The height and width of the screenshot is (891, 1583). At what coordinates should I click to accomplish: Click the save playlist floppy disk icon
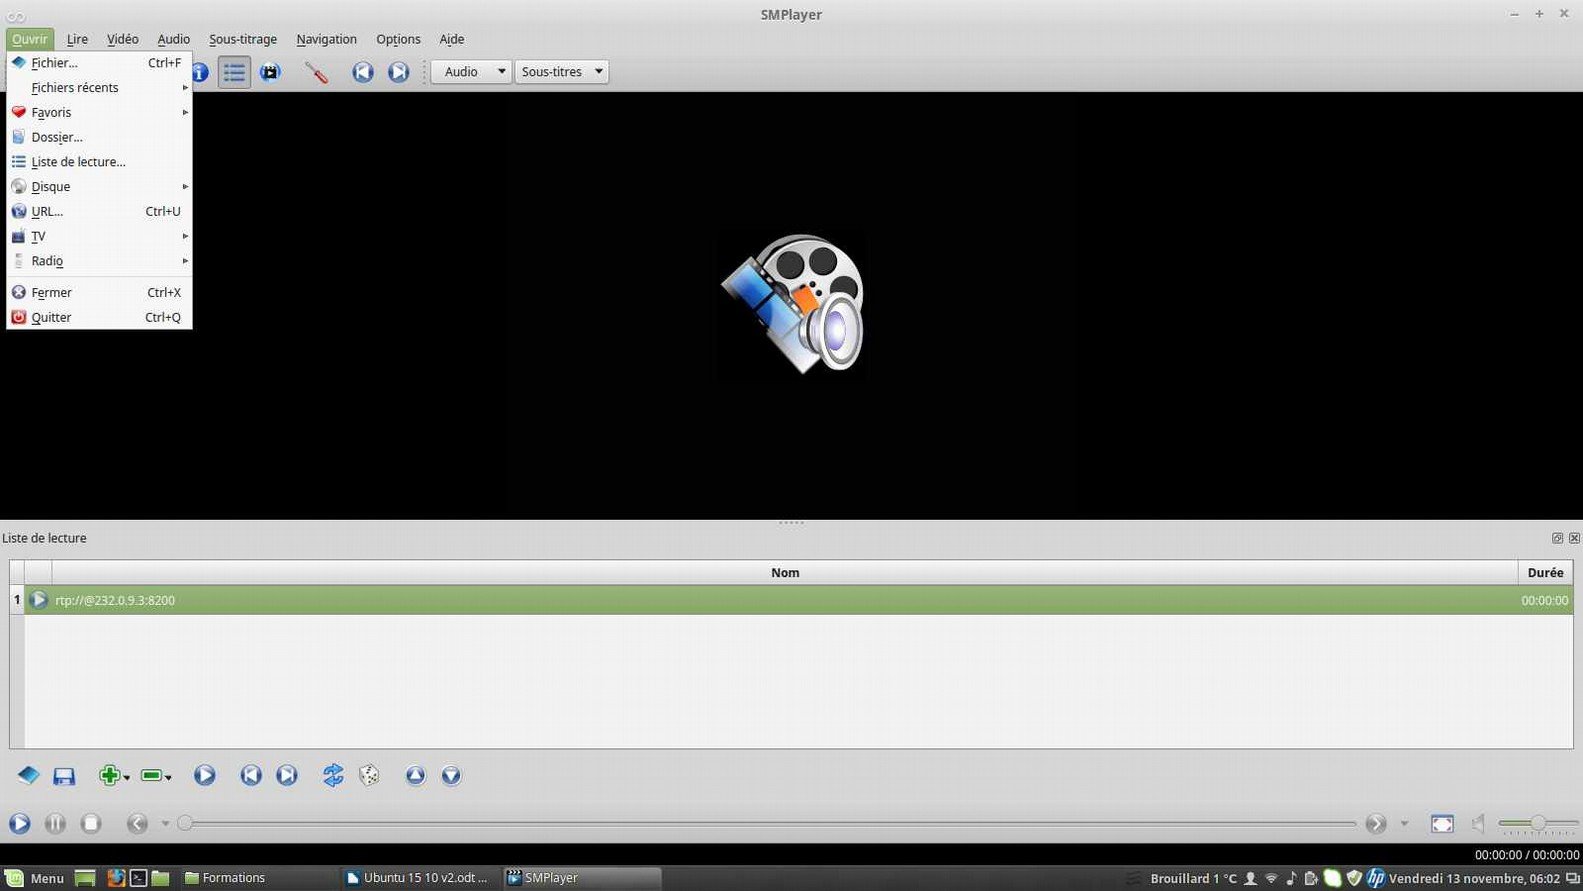pos(64,776)
